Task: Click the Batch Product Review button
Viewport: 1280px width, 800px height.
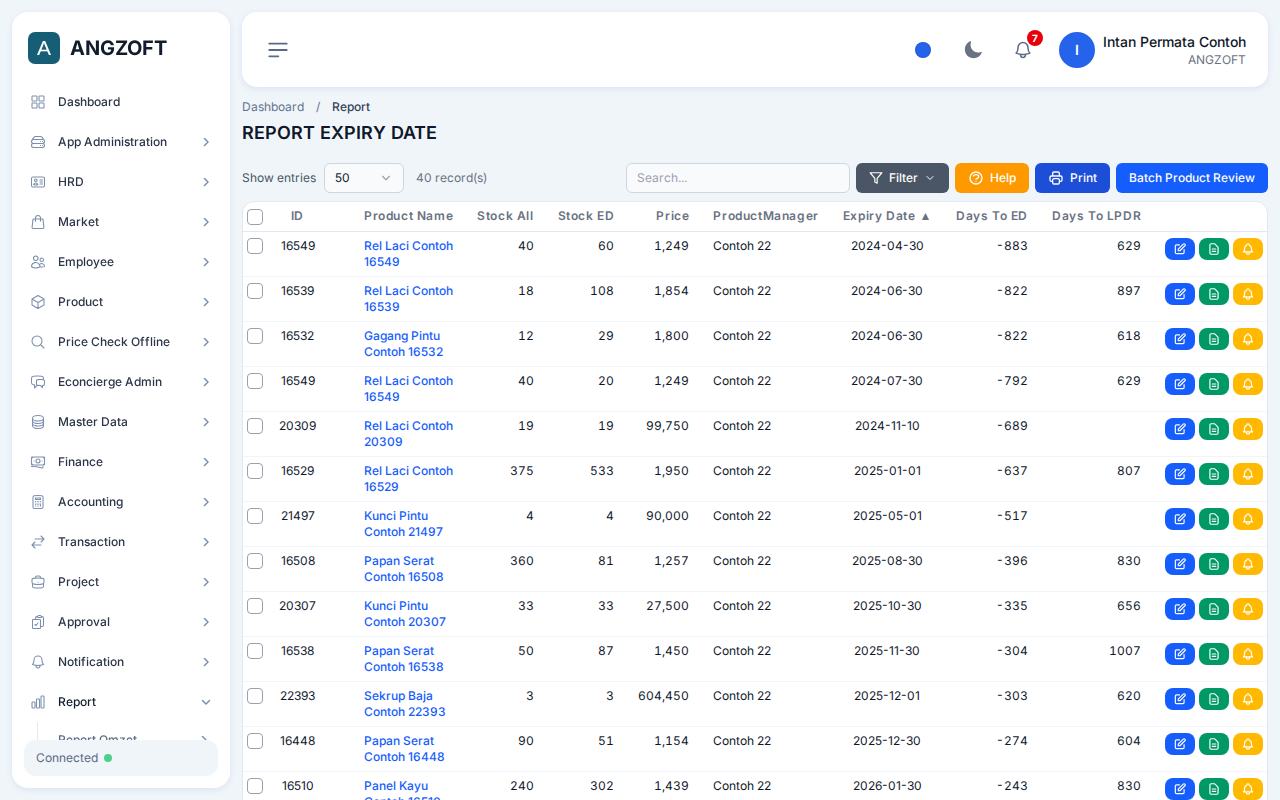Action: pos(1192,178)
